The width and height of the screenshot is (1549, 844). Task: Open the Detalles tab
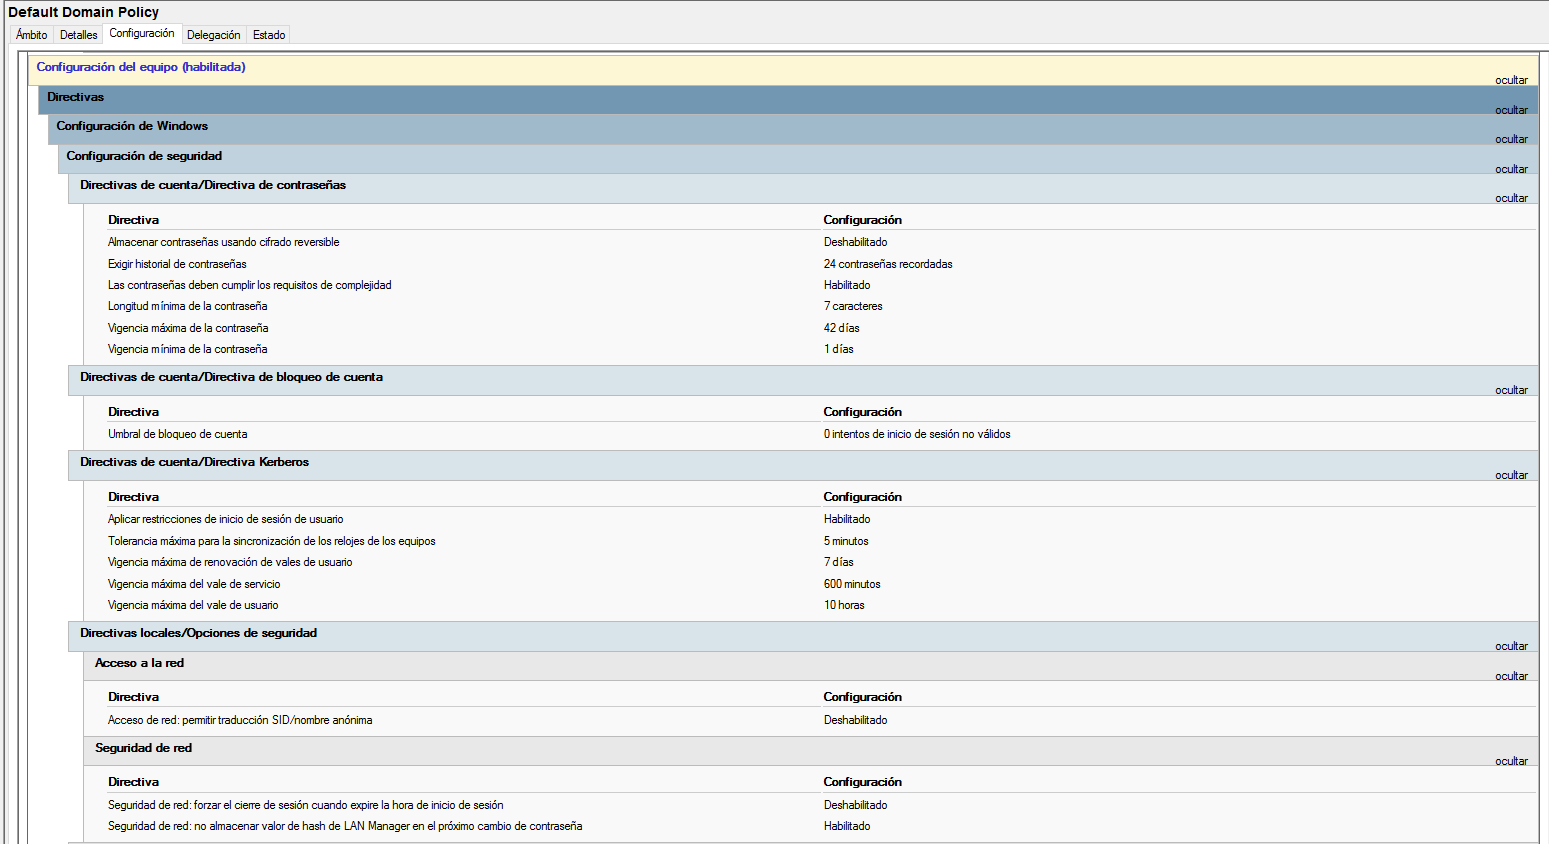coord(78,34)
